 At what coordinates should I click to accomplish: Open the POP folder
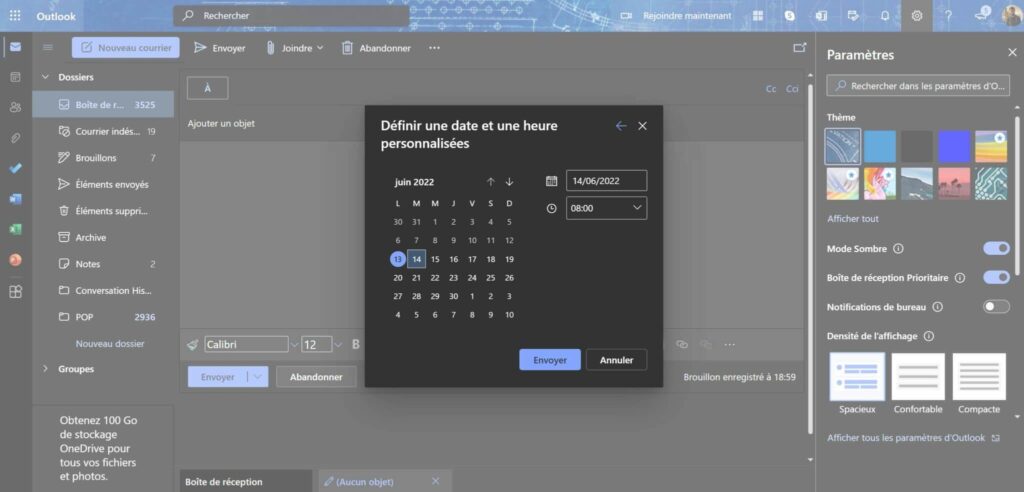[x=103, y=317]
